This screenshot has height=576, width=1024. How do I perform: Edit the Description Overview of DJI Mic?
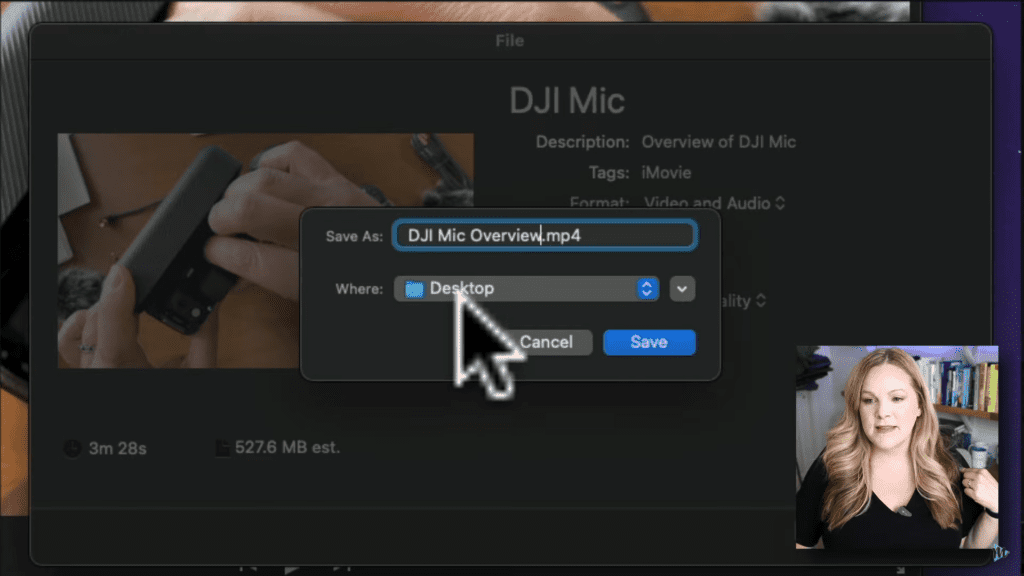click(x=718, y=142)
